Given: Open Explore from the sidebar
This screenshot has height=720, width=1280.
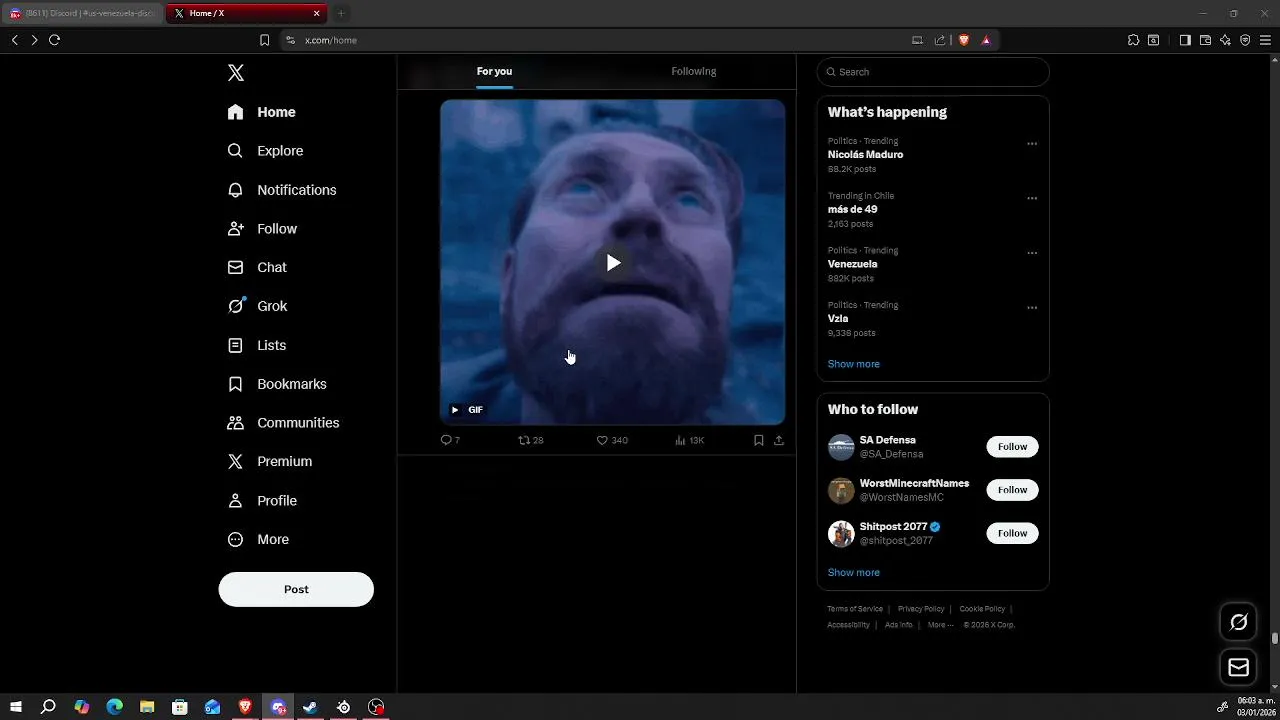Looking at the screenshot, I should click(265, 151).
